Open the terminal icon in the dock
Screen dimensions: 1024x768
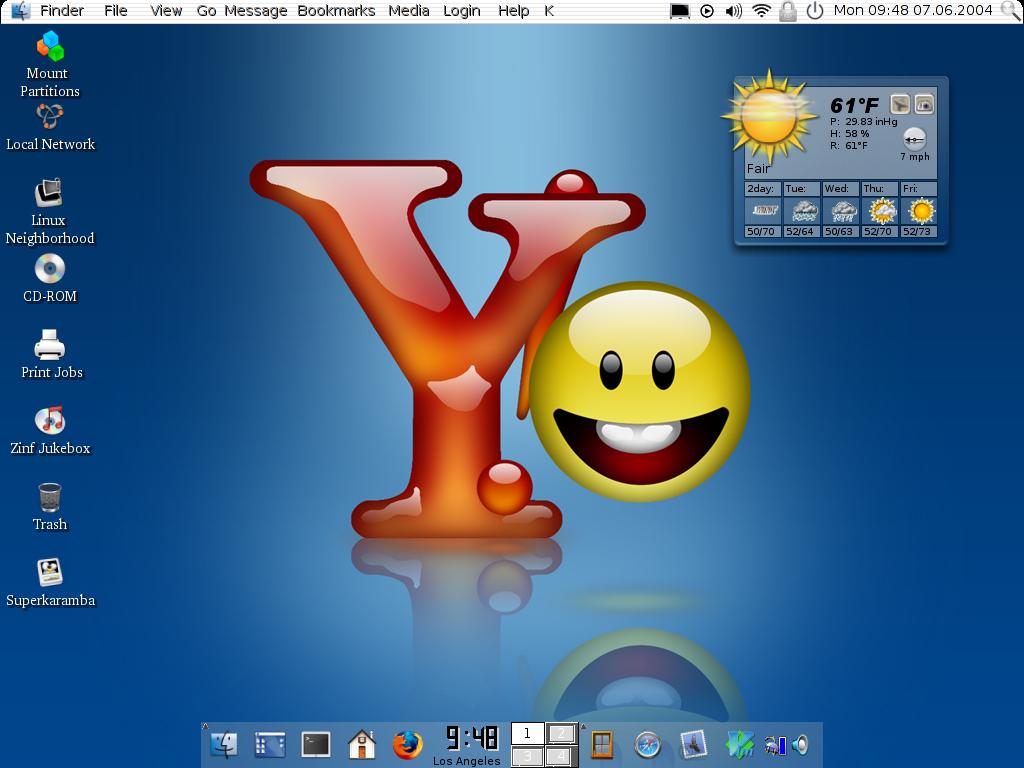click(x=315, y=744)
